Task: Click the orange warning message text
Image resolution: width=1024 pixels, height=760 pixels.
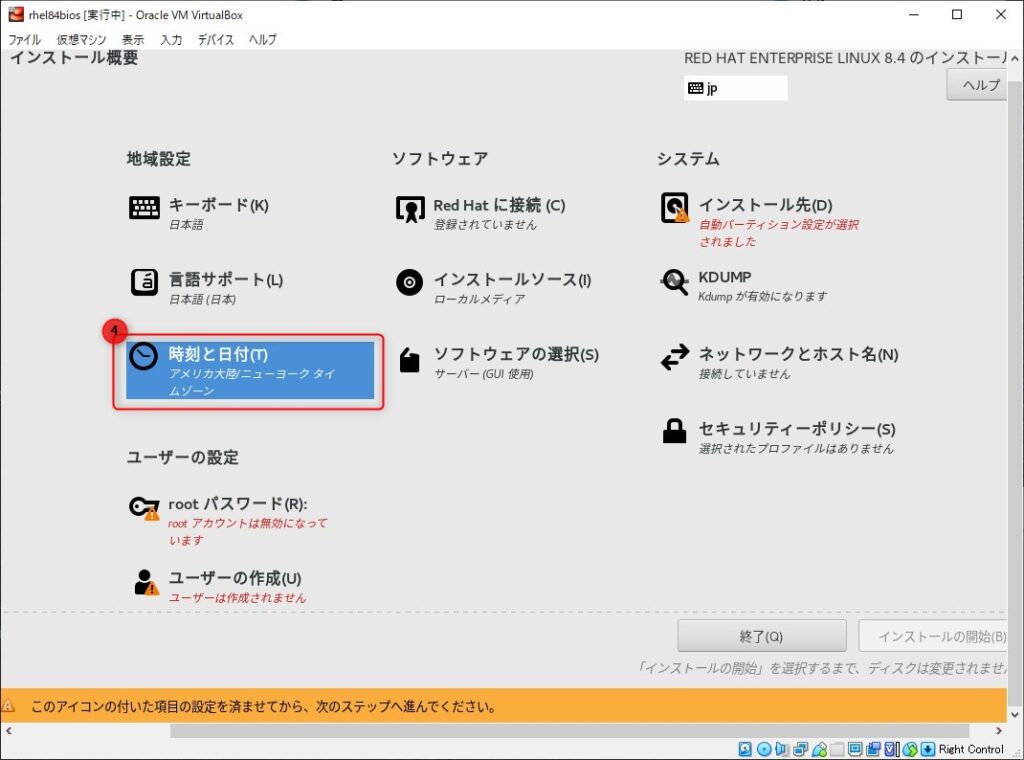Action: pyautogui.click(x=263, y=706)
